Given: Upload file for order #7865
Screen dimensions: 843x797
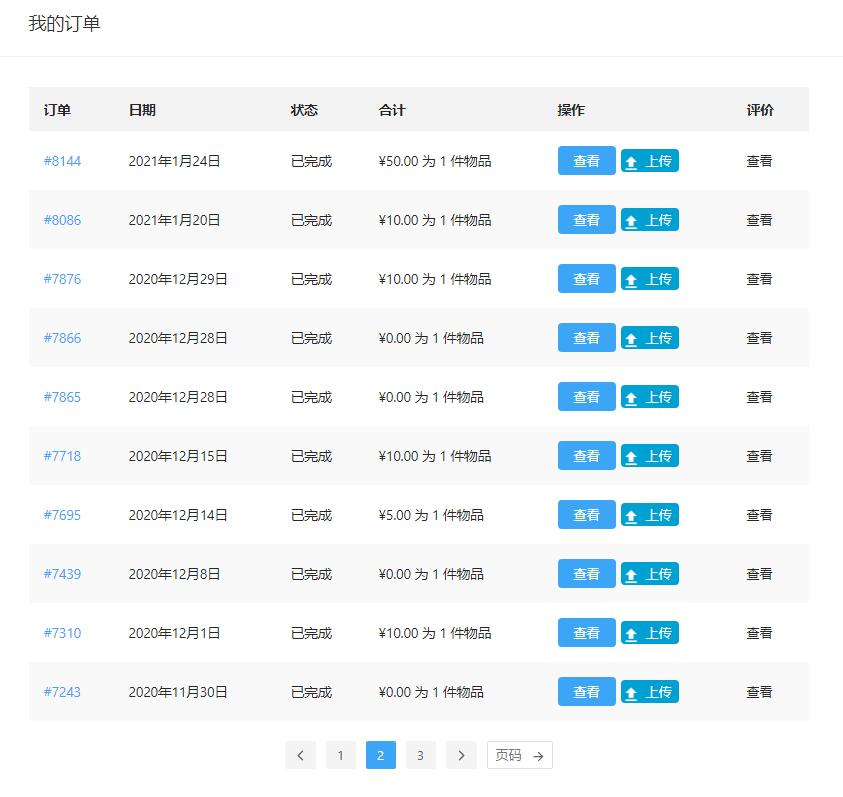Looking at the screenshot, I should click(650, 397).
